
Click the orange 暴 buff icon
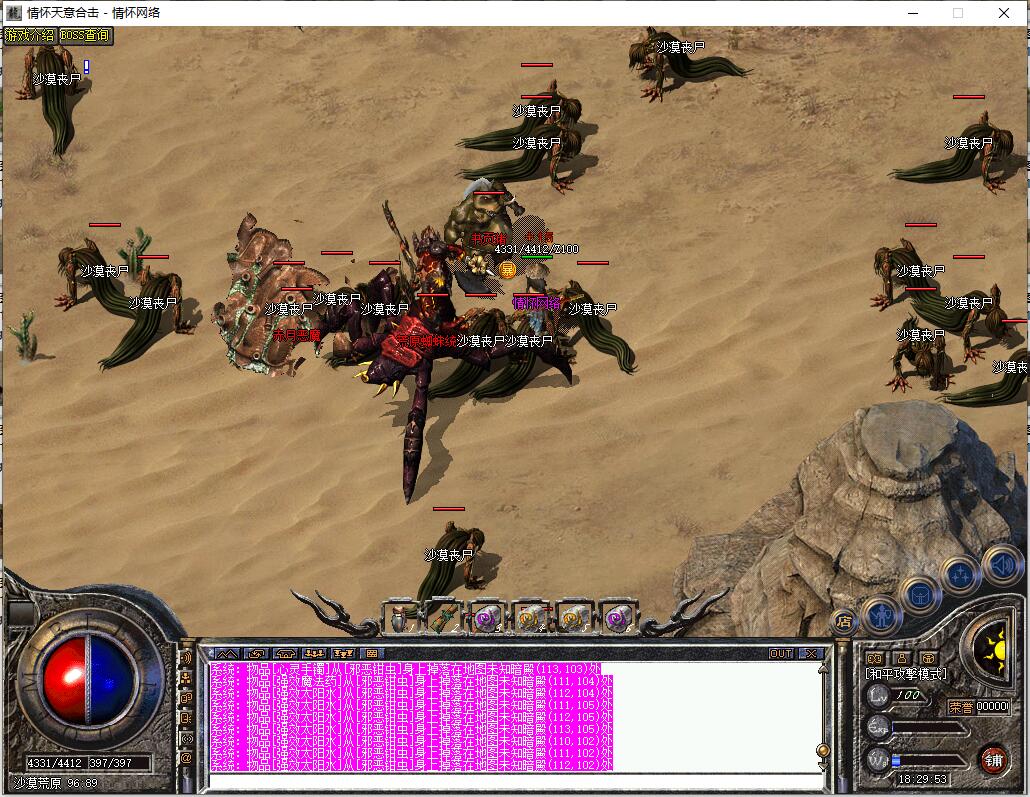[507, 269]
